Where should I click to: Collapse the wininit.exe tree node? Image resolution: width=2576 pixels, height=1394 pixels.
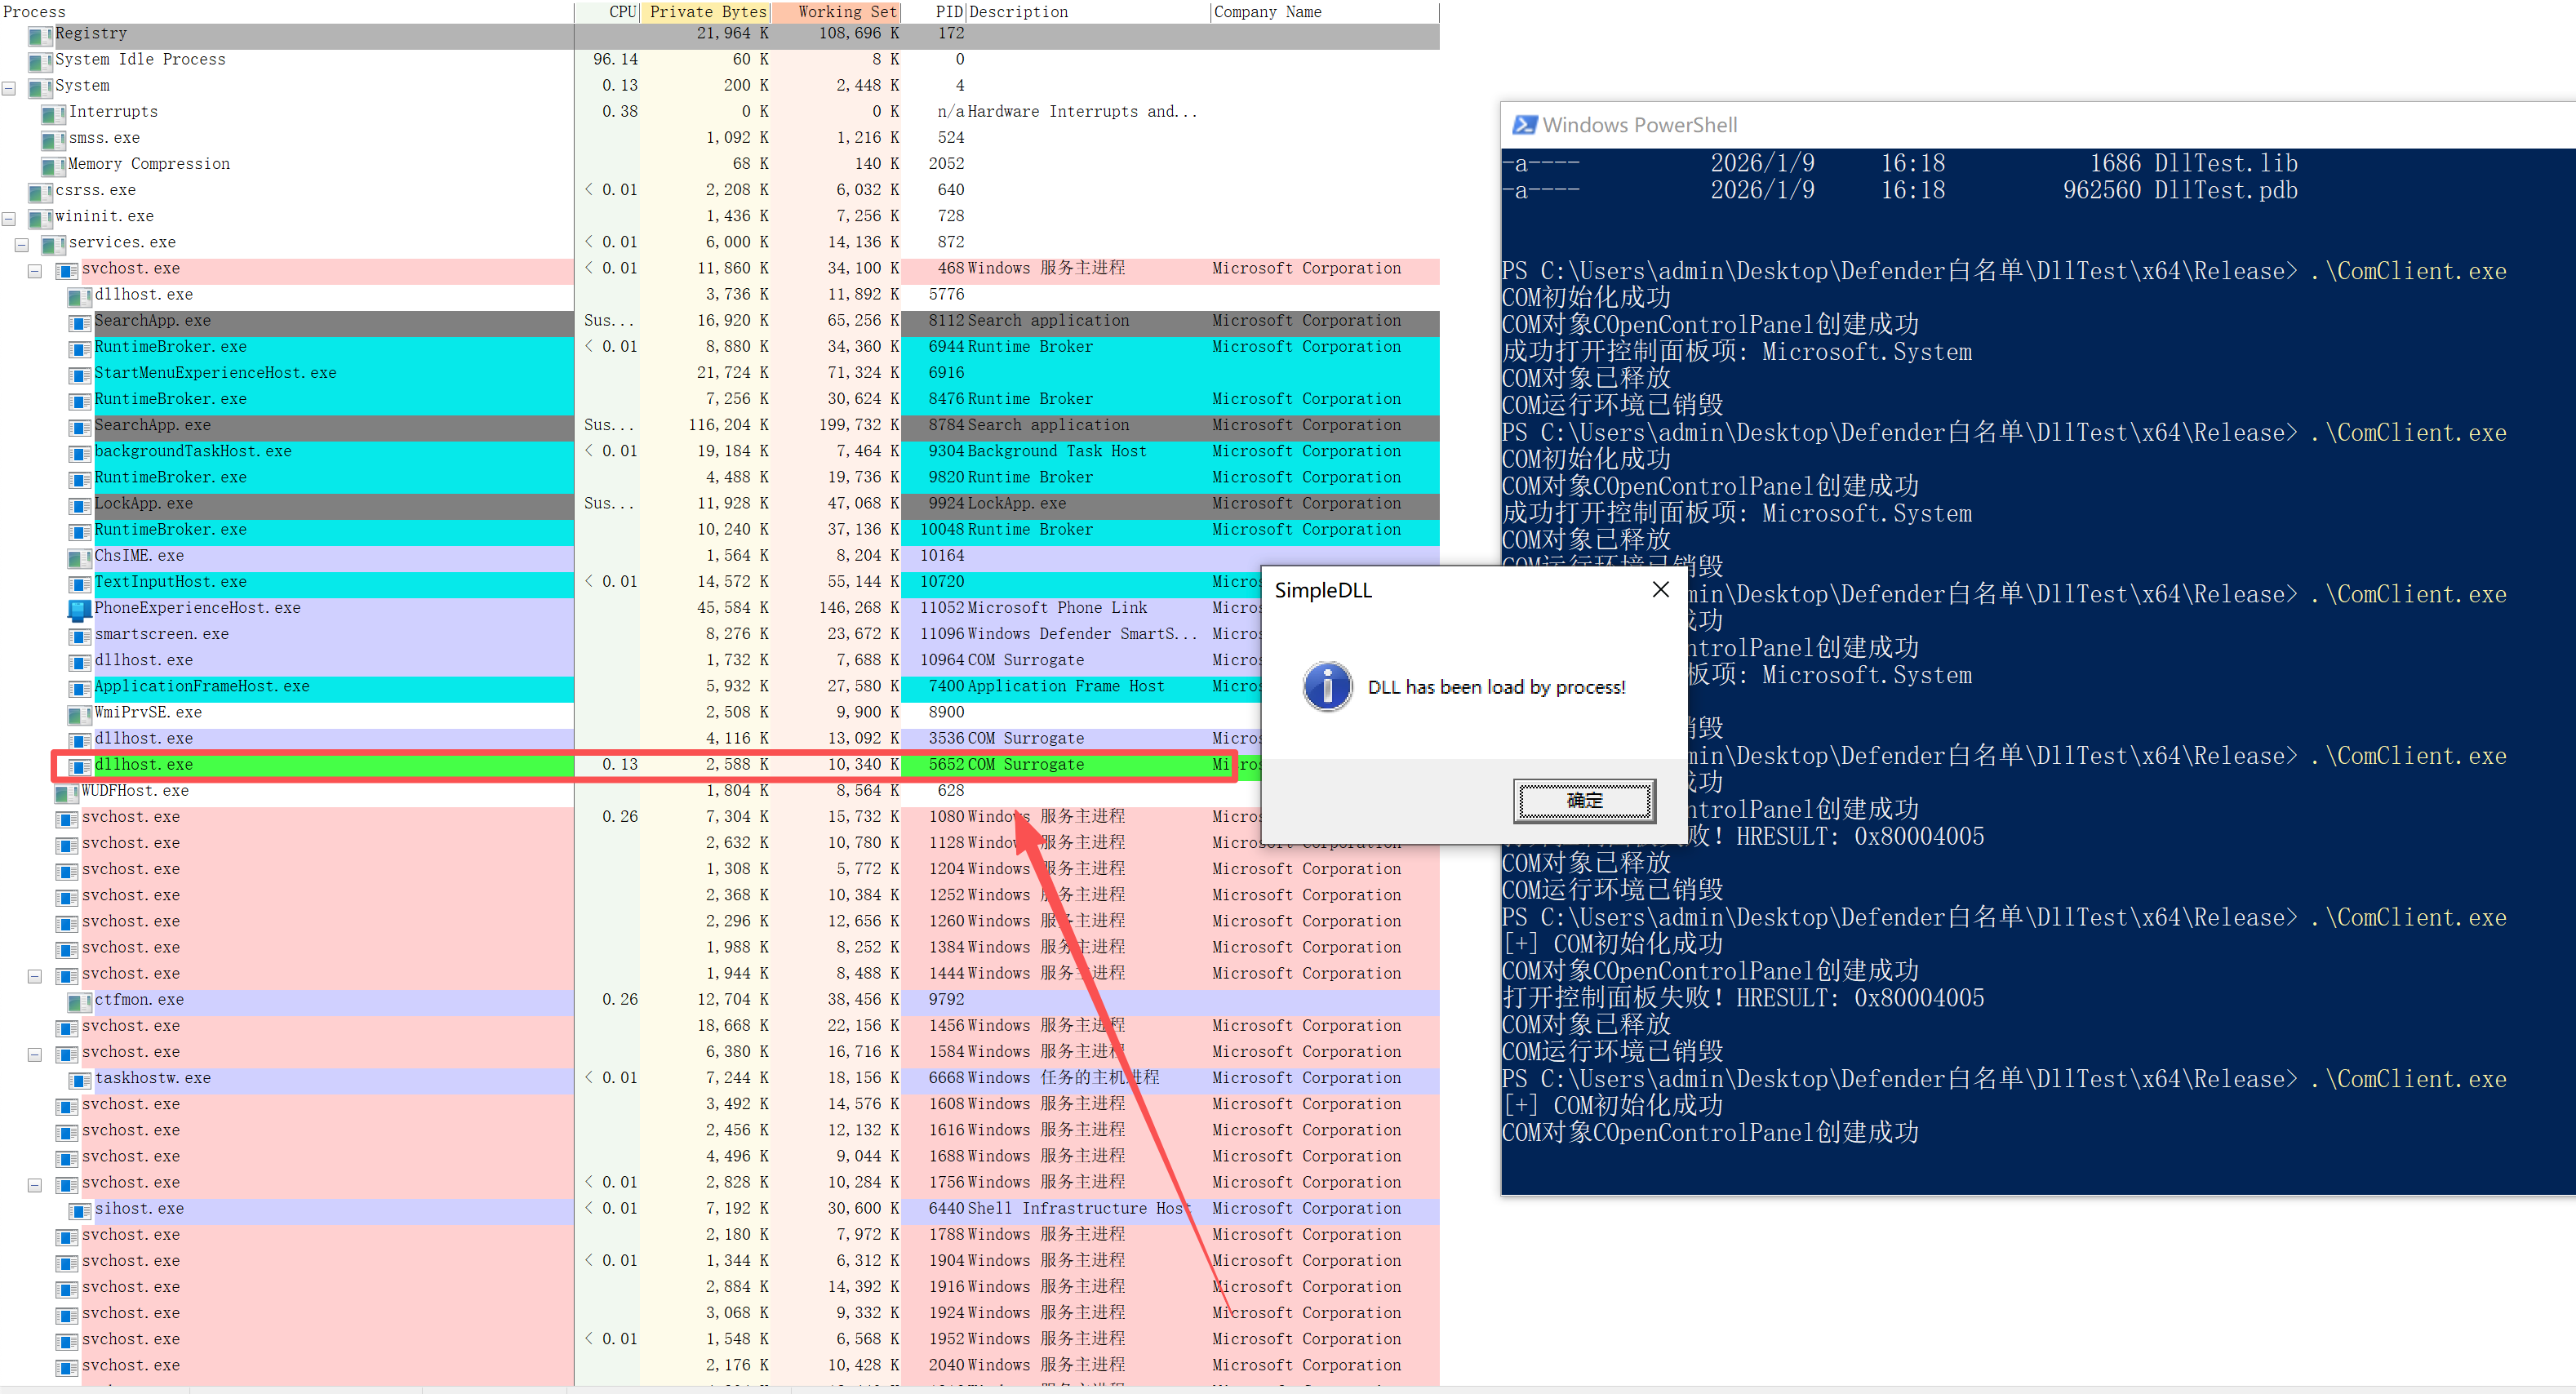(9, 218)
